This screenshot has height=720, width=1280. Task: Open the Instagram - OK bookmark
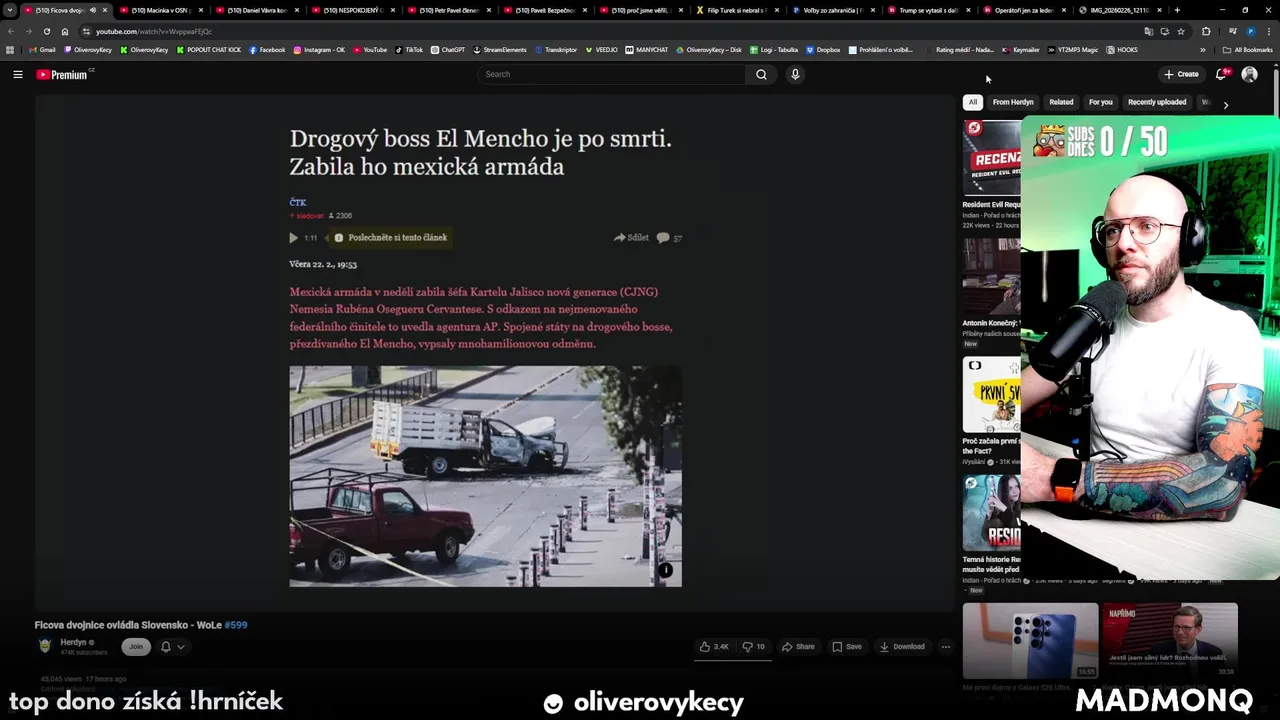(319, 50)
